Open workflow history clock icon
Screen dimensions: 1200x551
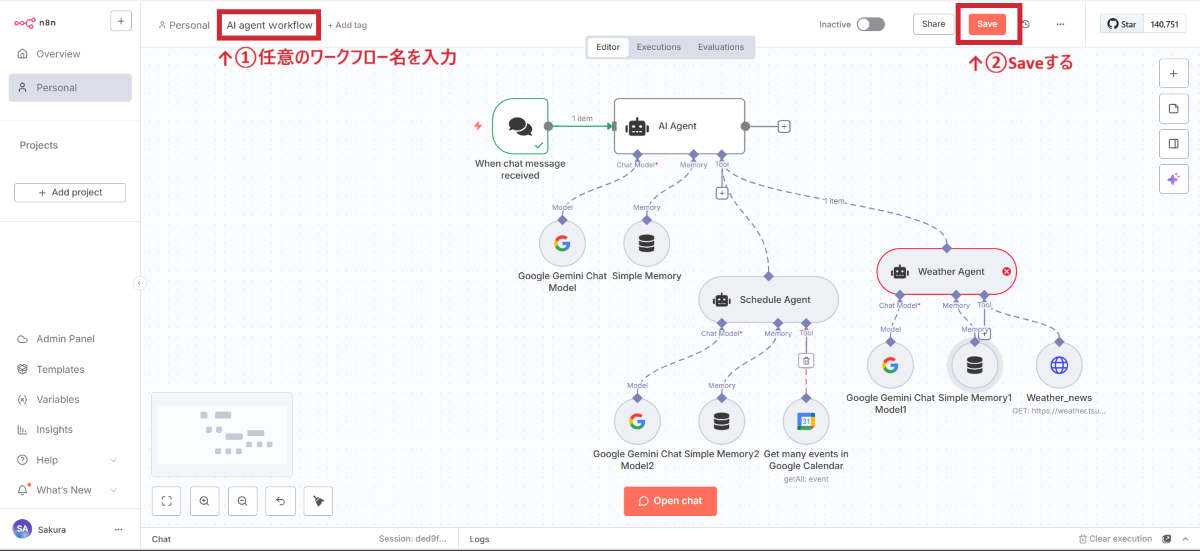click(1025, 24)
